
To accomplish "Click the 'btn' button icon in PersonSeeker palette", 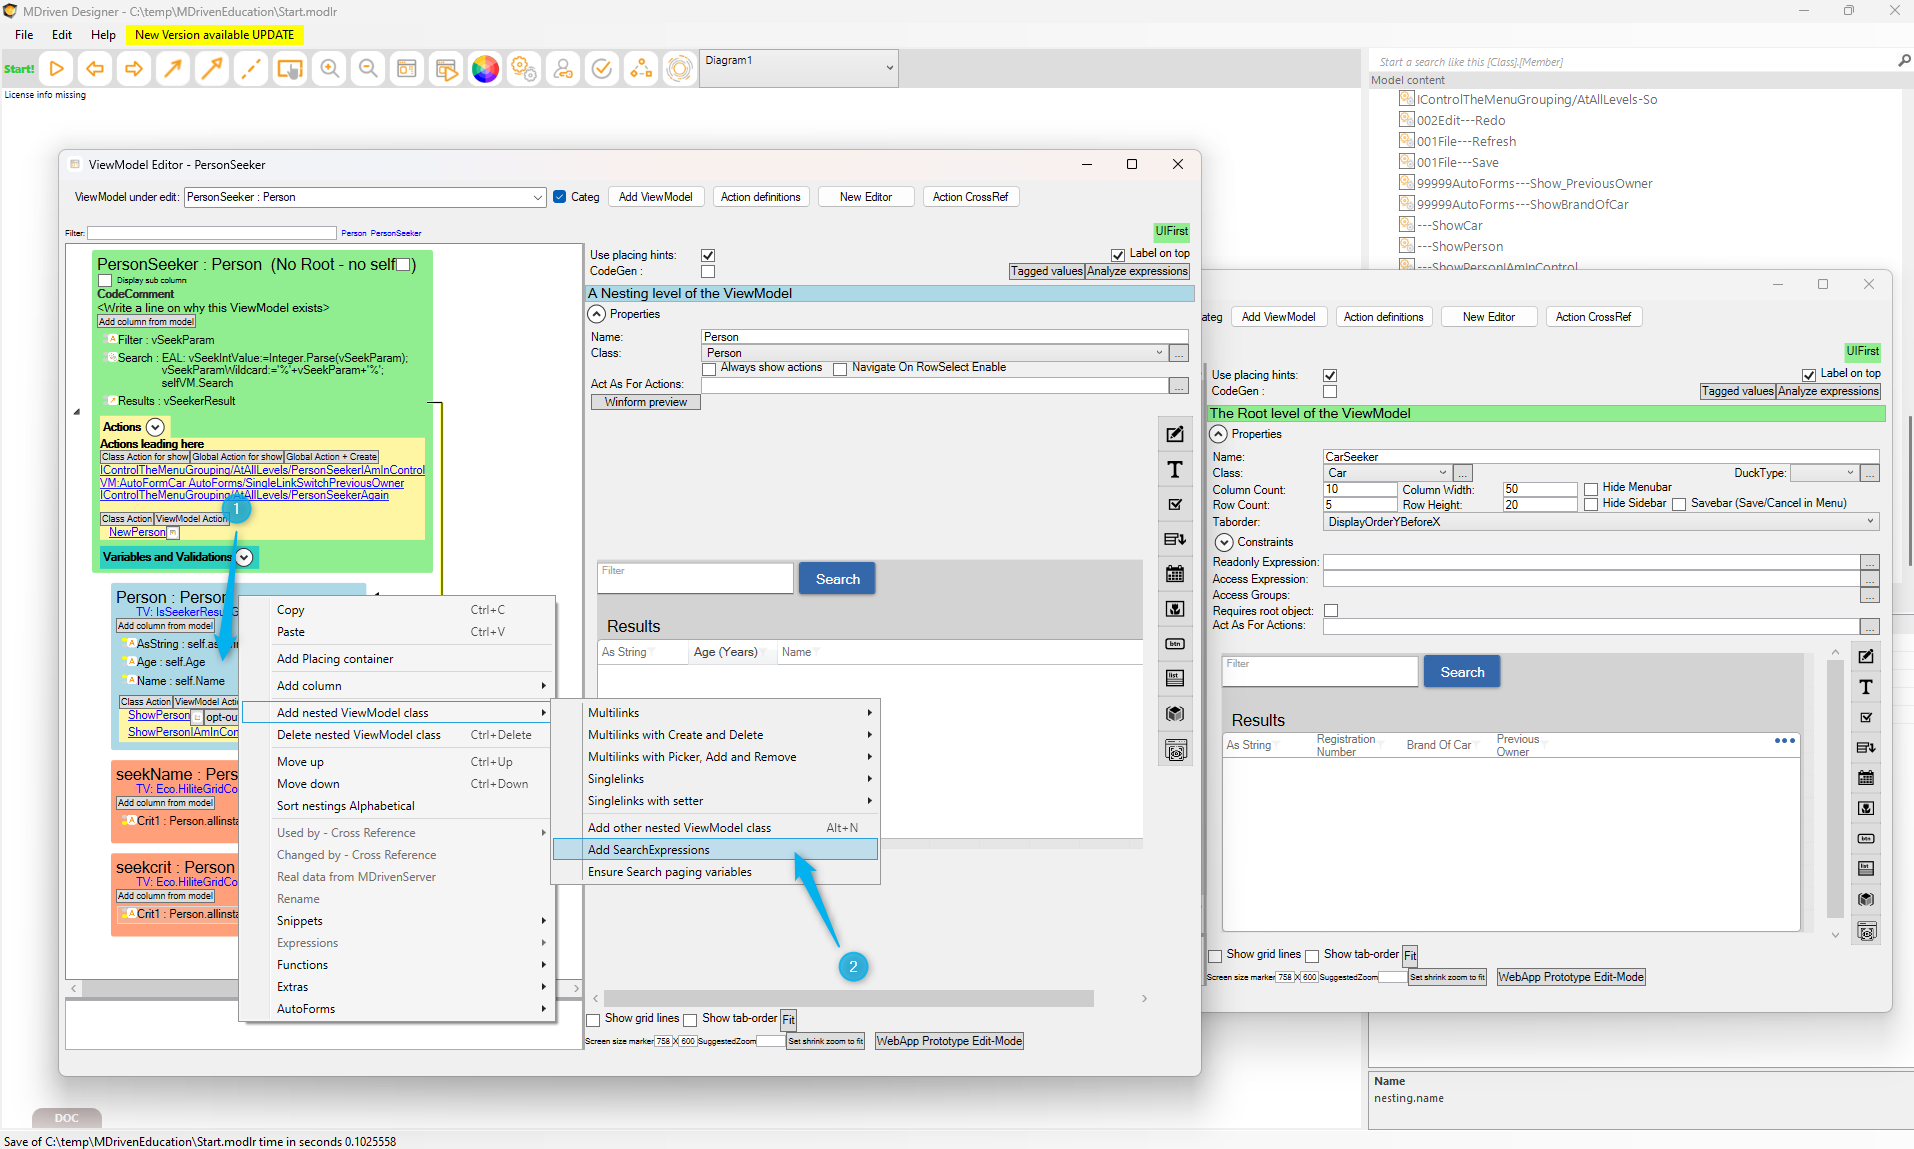I will click(x=1175, y=644).
